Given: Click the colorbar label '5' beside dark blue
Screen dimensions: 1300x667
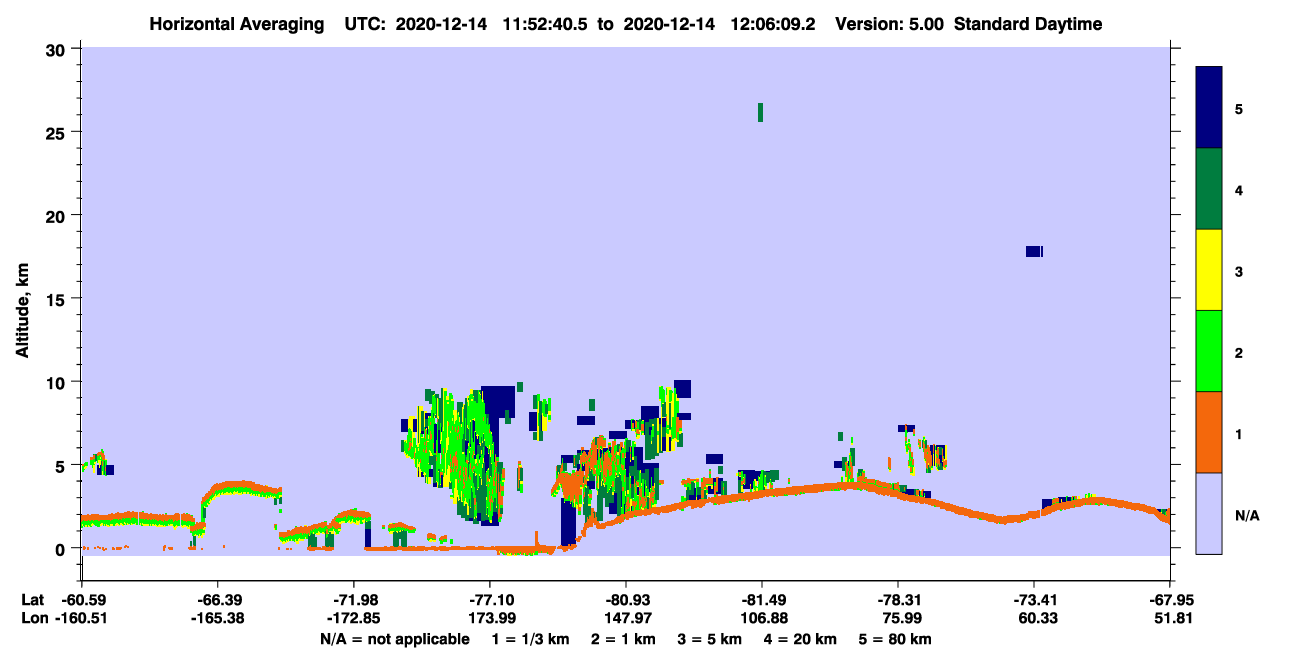Looking at the screenshot, I should tap(1239, 109).
